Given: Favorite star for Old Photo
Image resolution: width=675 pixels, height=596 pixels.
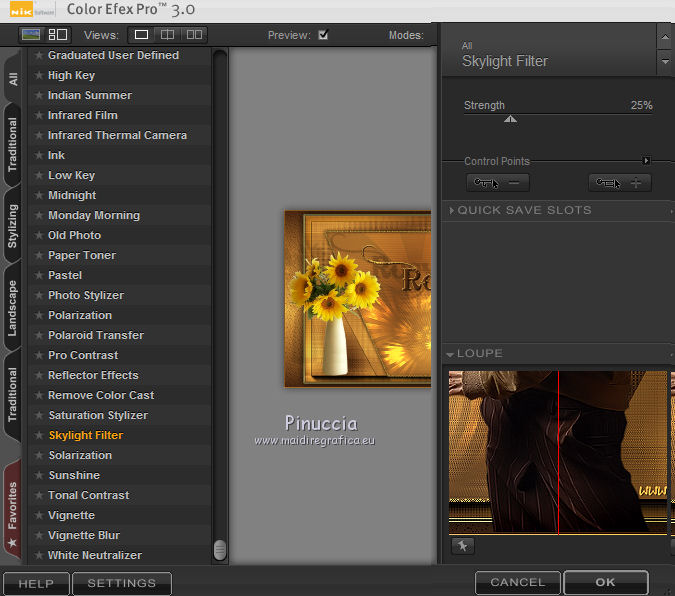Looking at the screenshot, I should [39, 235].
